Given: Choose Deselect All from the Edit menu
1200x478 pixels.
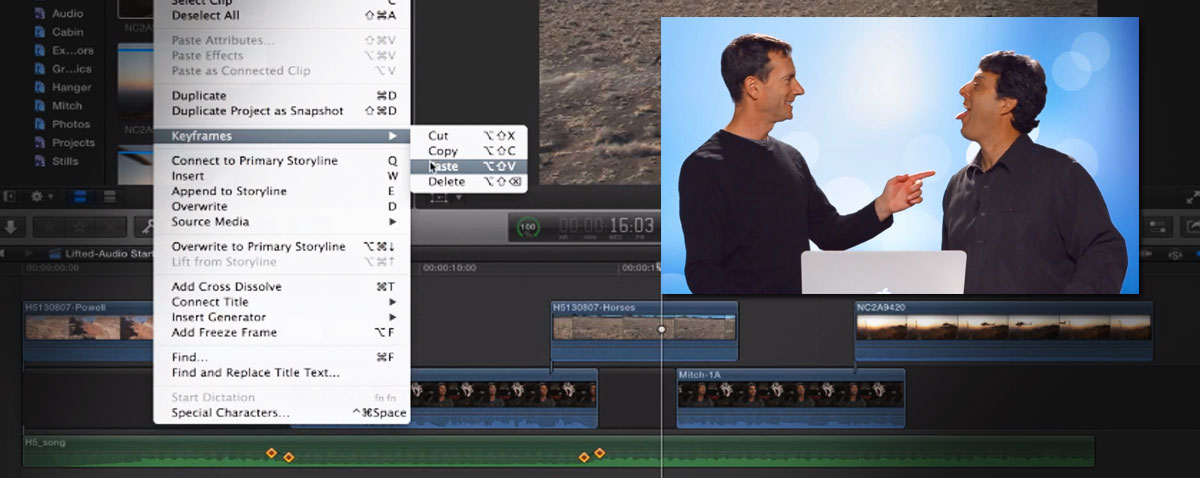Looking at the screenshot, I should [x=282, y=15].
